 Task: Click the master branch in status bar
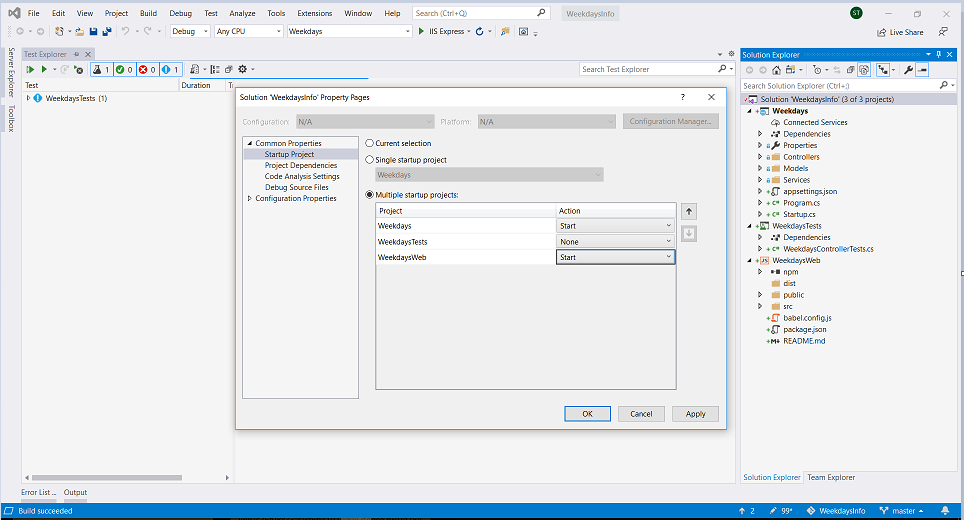(901, 511)
